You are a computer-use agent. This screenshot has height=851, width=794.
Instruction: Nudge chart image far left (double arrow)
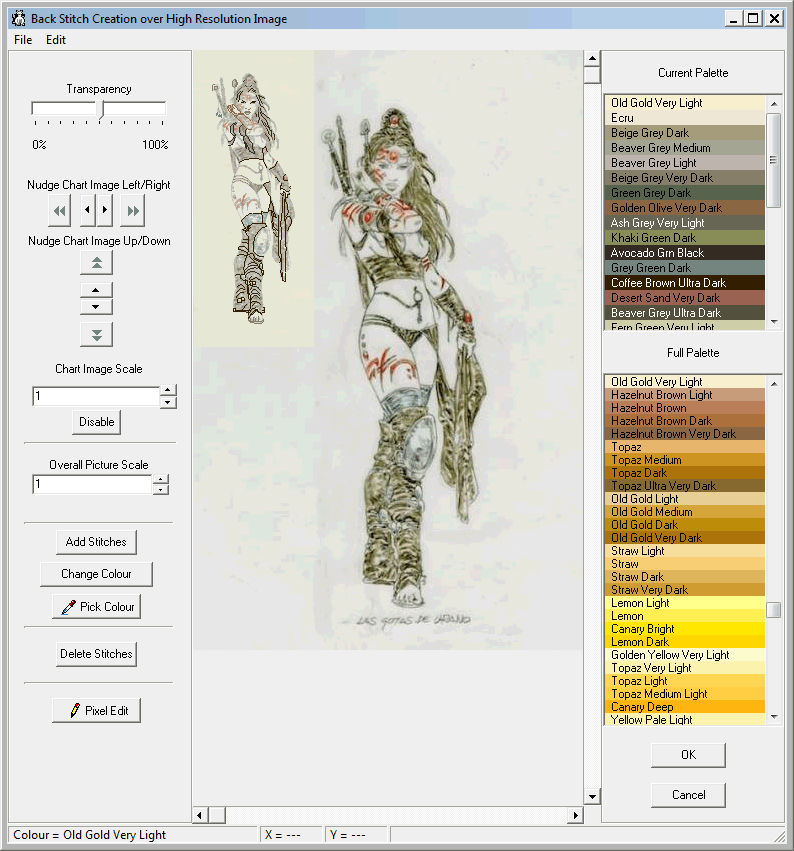pyautogui.click(x=59, y=210)
